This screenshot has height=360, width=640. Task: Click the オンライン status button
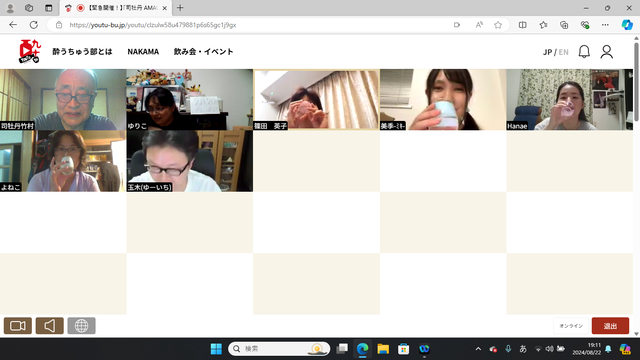571,326
